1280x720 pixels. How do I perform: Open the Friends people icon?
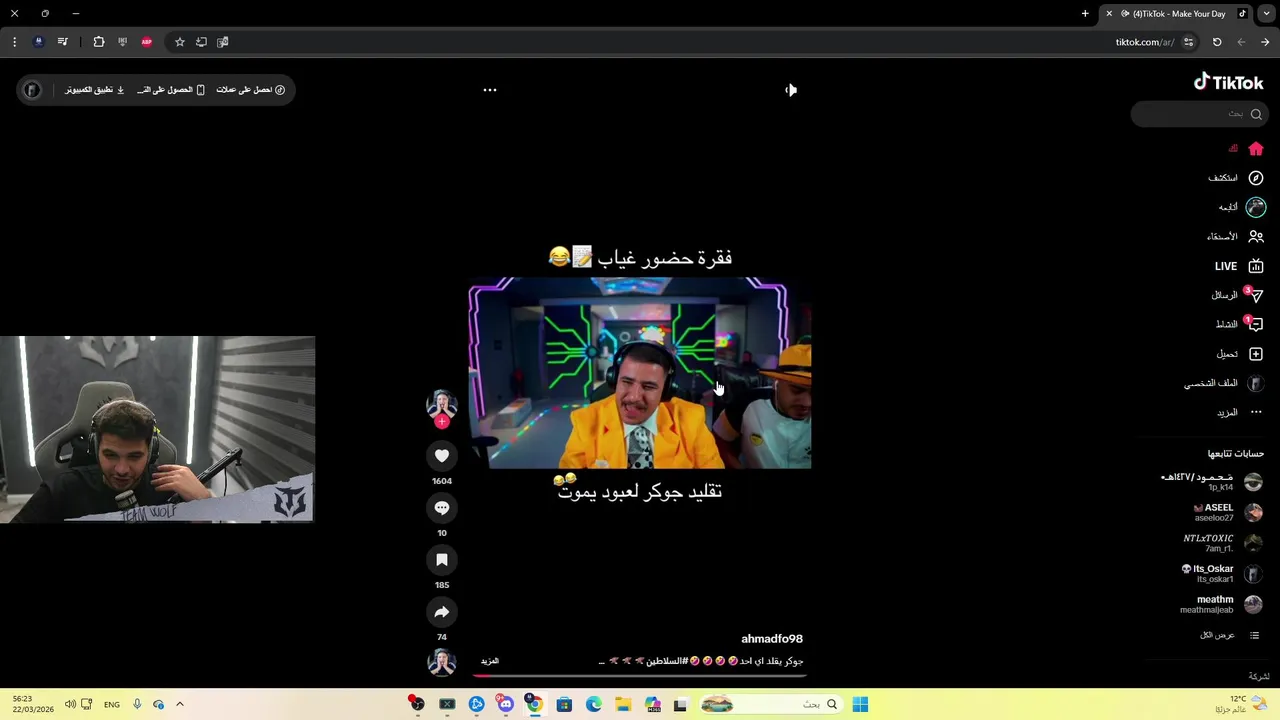1256,237
